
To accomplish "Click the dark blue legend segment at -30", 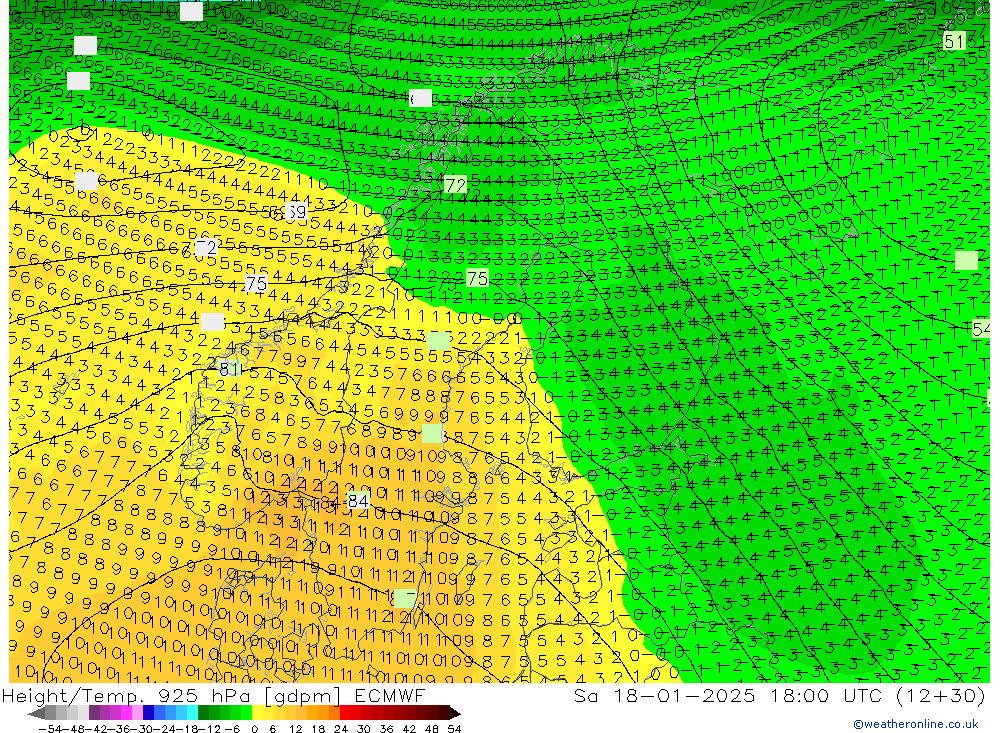I will (148, 713).
